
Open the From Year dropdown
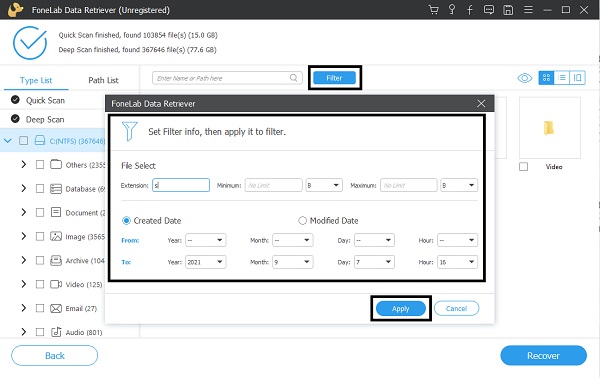click(x=205, y=240)
